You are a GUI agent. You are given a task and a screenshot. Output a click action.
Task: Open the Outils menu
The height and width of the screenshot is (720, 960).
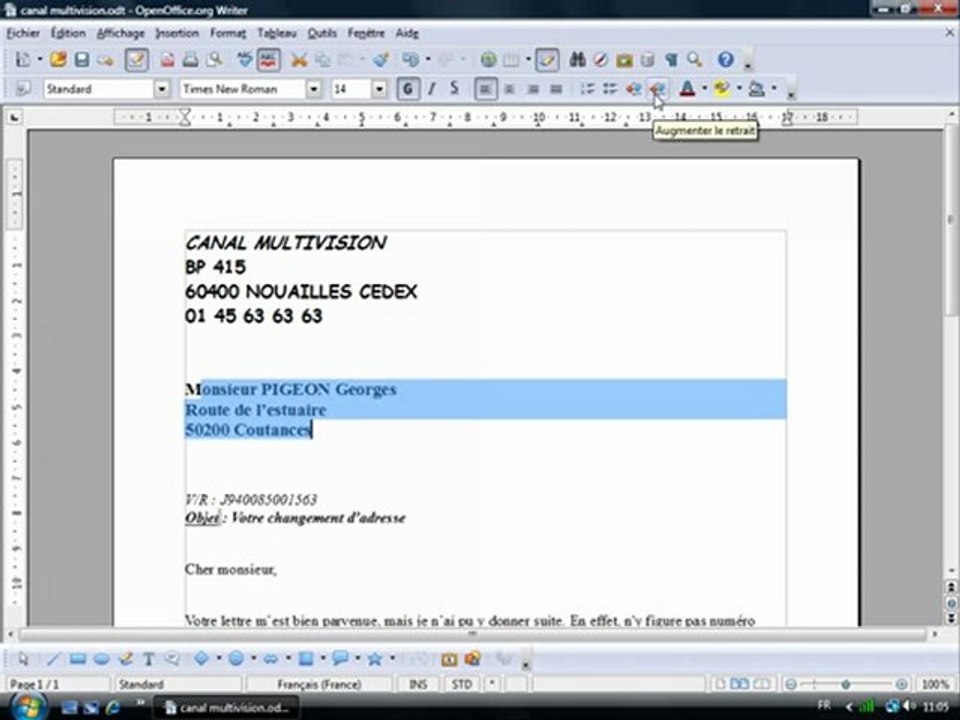pos(322,33)
